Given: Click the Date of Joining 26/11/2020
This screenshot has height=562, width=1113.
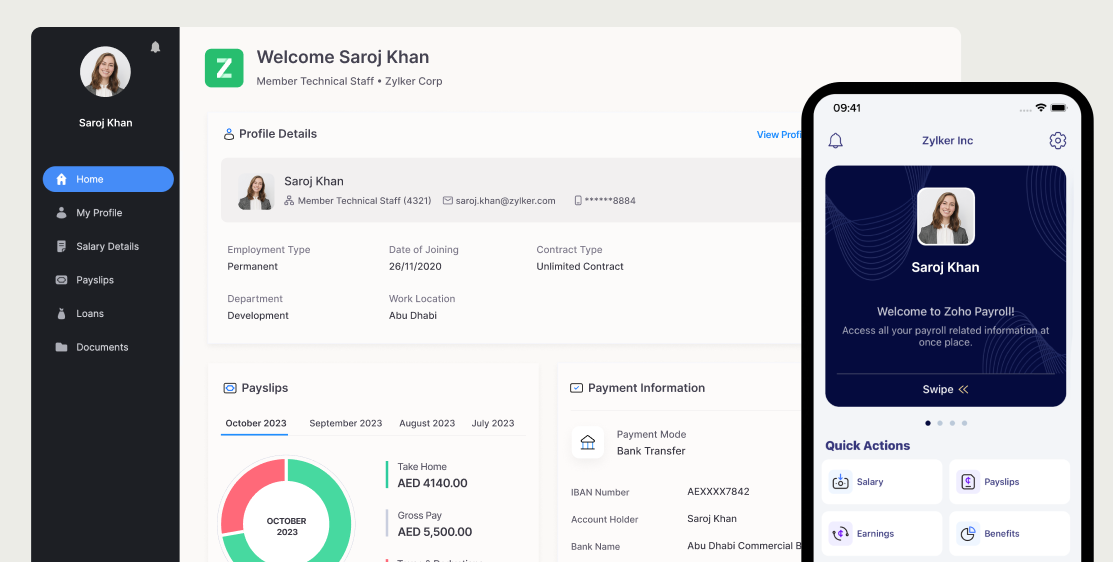Looking at the screenshot, I should click(415, 267).
